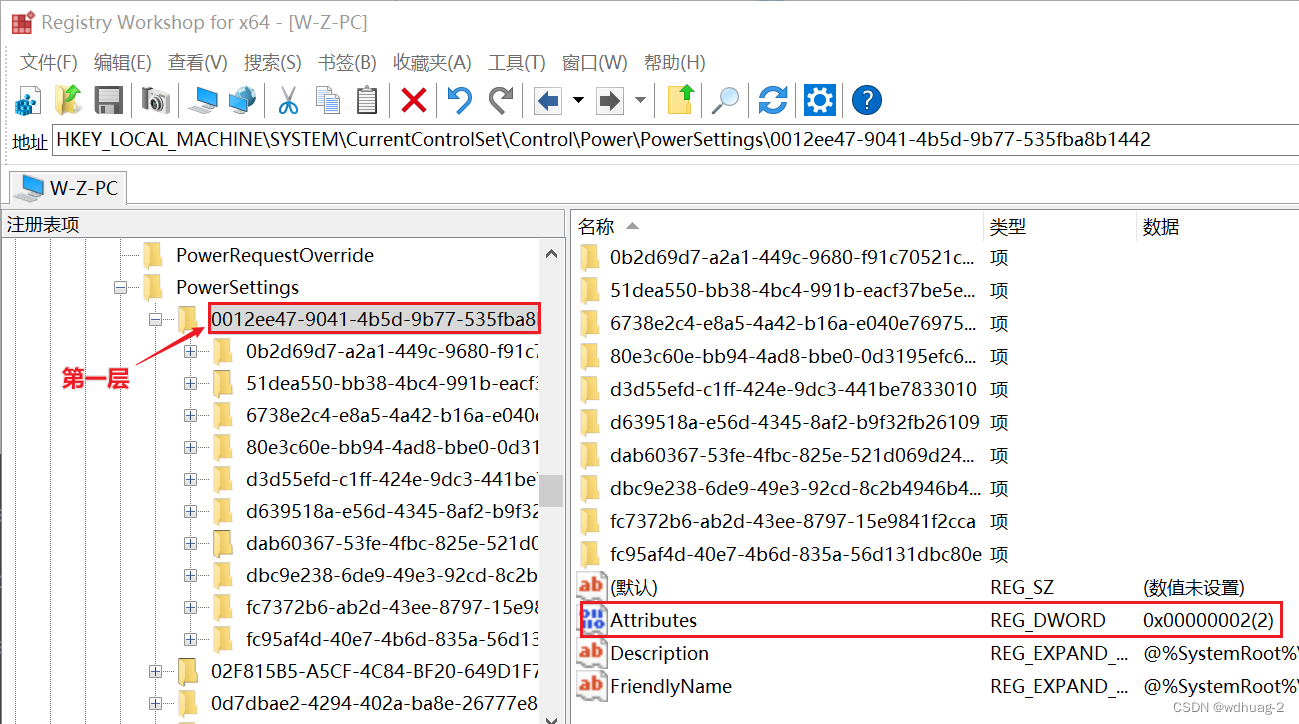The width and height of the screenshot is (1299, 724).
Task: Select dab60367-53fe key in the tree
Action: pyautogui.click(x=392, y=543)
